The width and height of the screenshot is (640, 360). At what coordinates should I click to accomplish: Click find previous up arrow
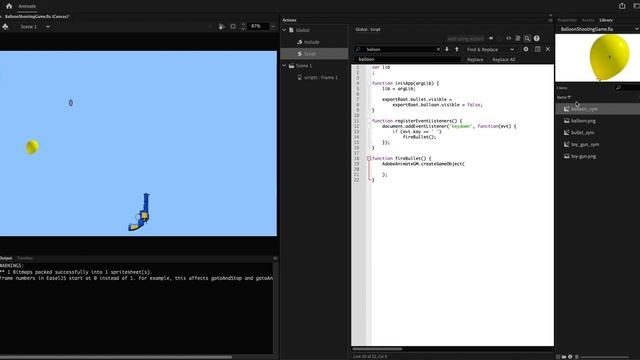click(457, 49)
